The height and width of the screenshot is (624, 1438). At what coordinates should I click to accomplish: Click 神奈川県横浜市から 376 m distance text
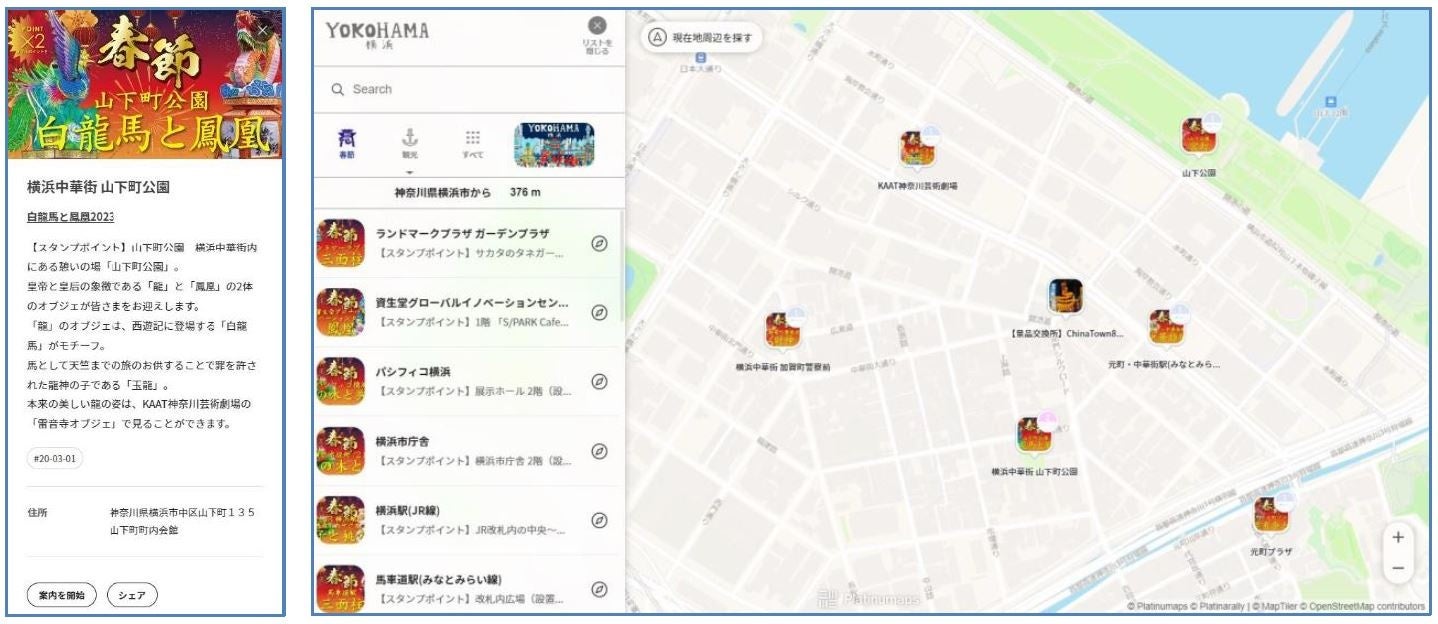click(468, 192)
